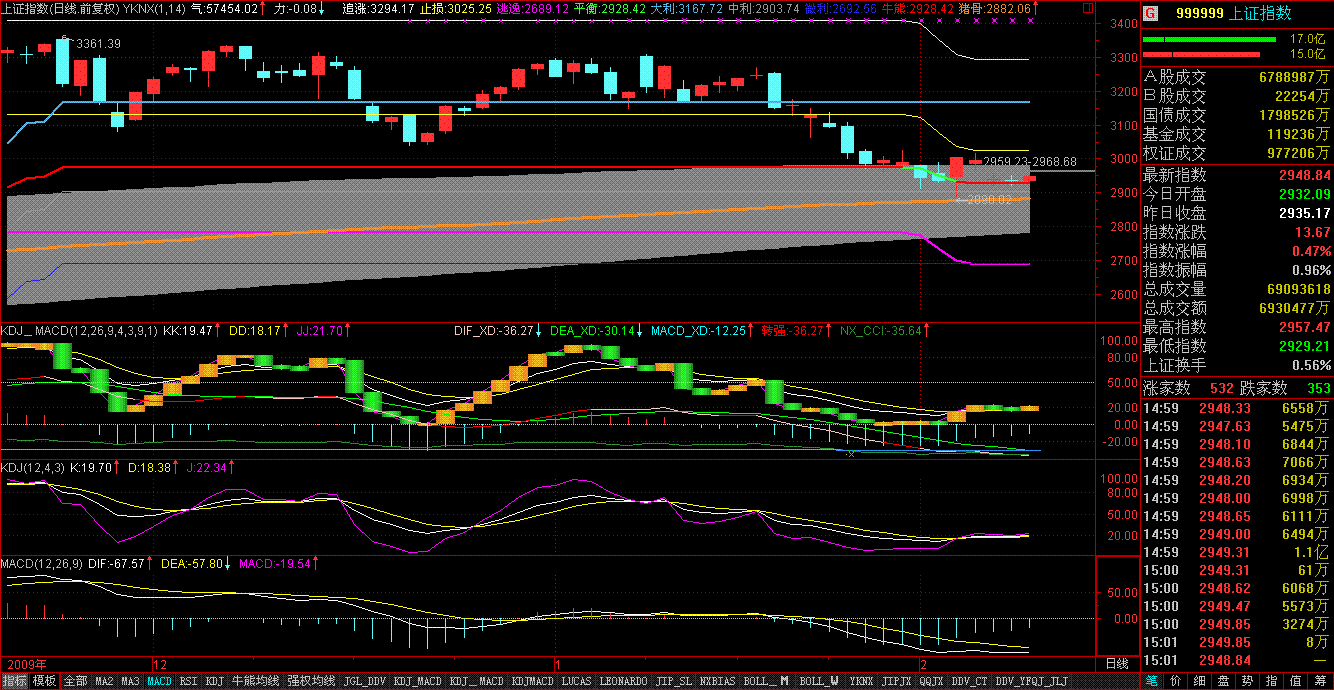This screenshot has height=690, width=1334.
Task: Select the 笔 tab in quote panel
Action: coord(1152,681)
